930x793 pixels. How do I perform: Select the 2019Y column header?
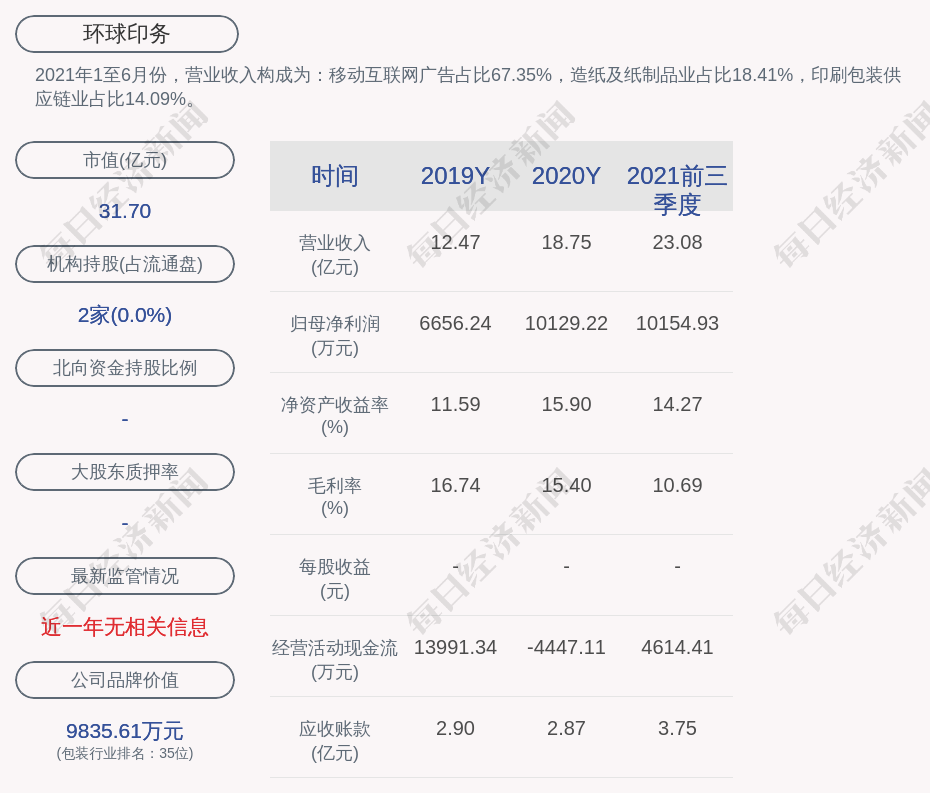click(455, 176)
